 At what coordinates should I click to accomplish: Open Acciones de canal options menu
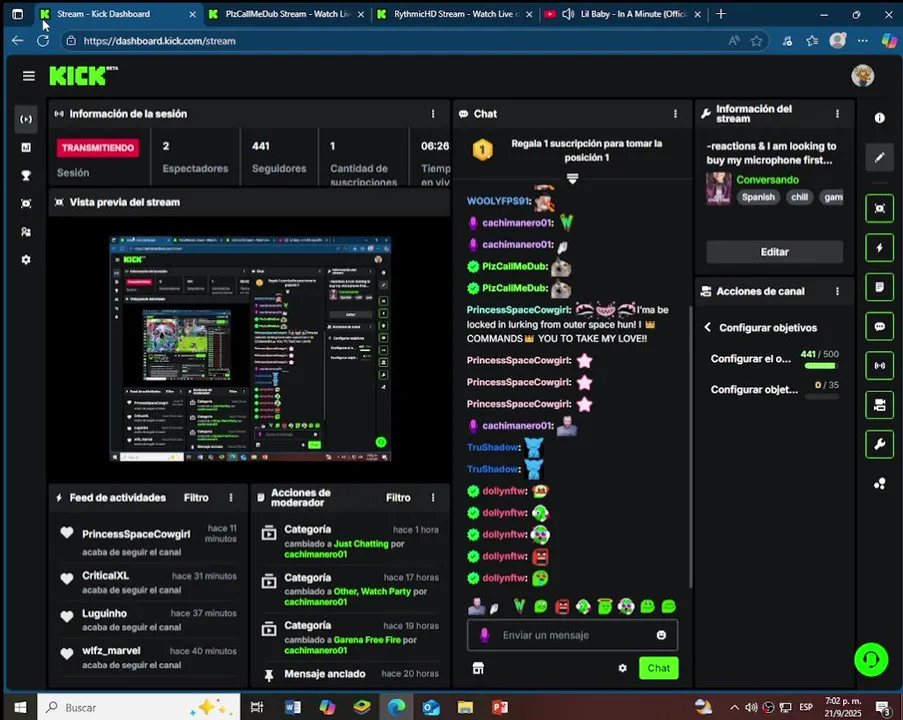[837, 291]
